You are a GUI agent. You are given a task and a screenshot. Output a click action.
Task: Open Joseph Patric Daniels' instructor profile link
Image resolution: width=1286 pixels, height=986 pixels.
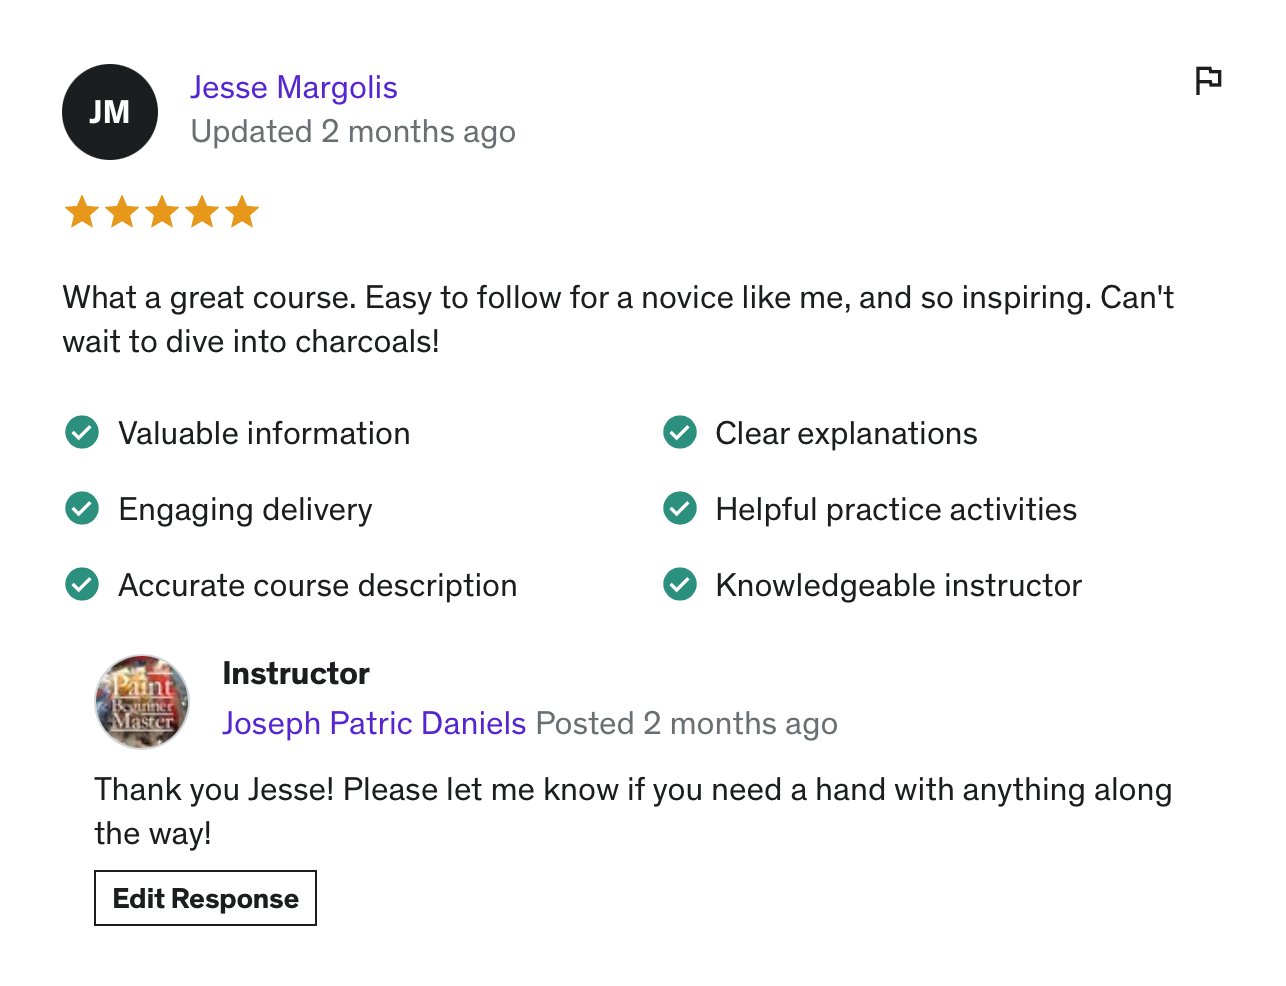374,723
